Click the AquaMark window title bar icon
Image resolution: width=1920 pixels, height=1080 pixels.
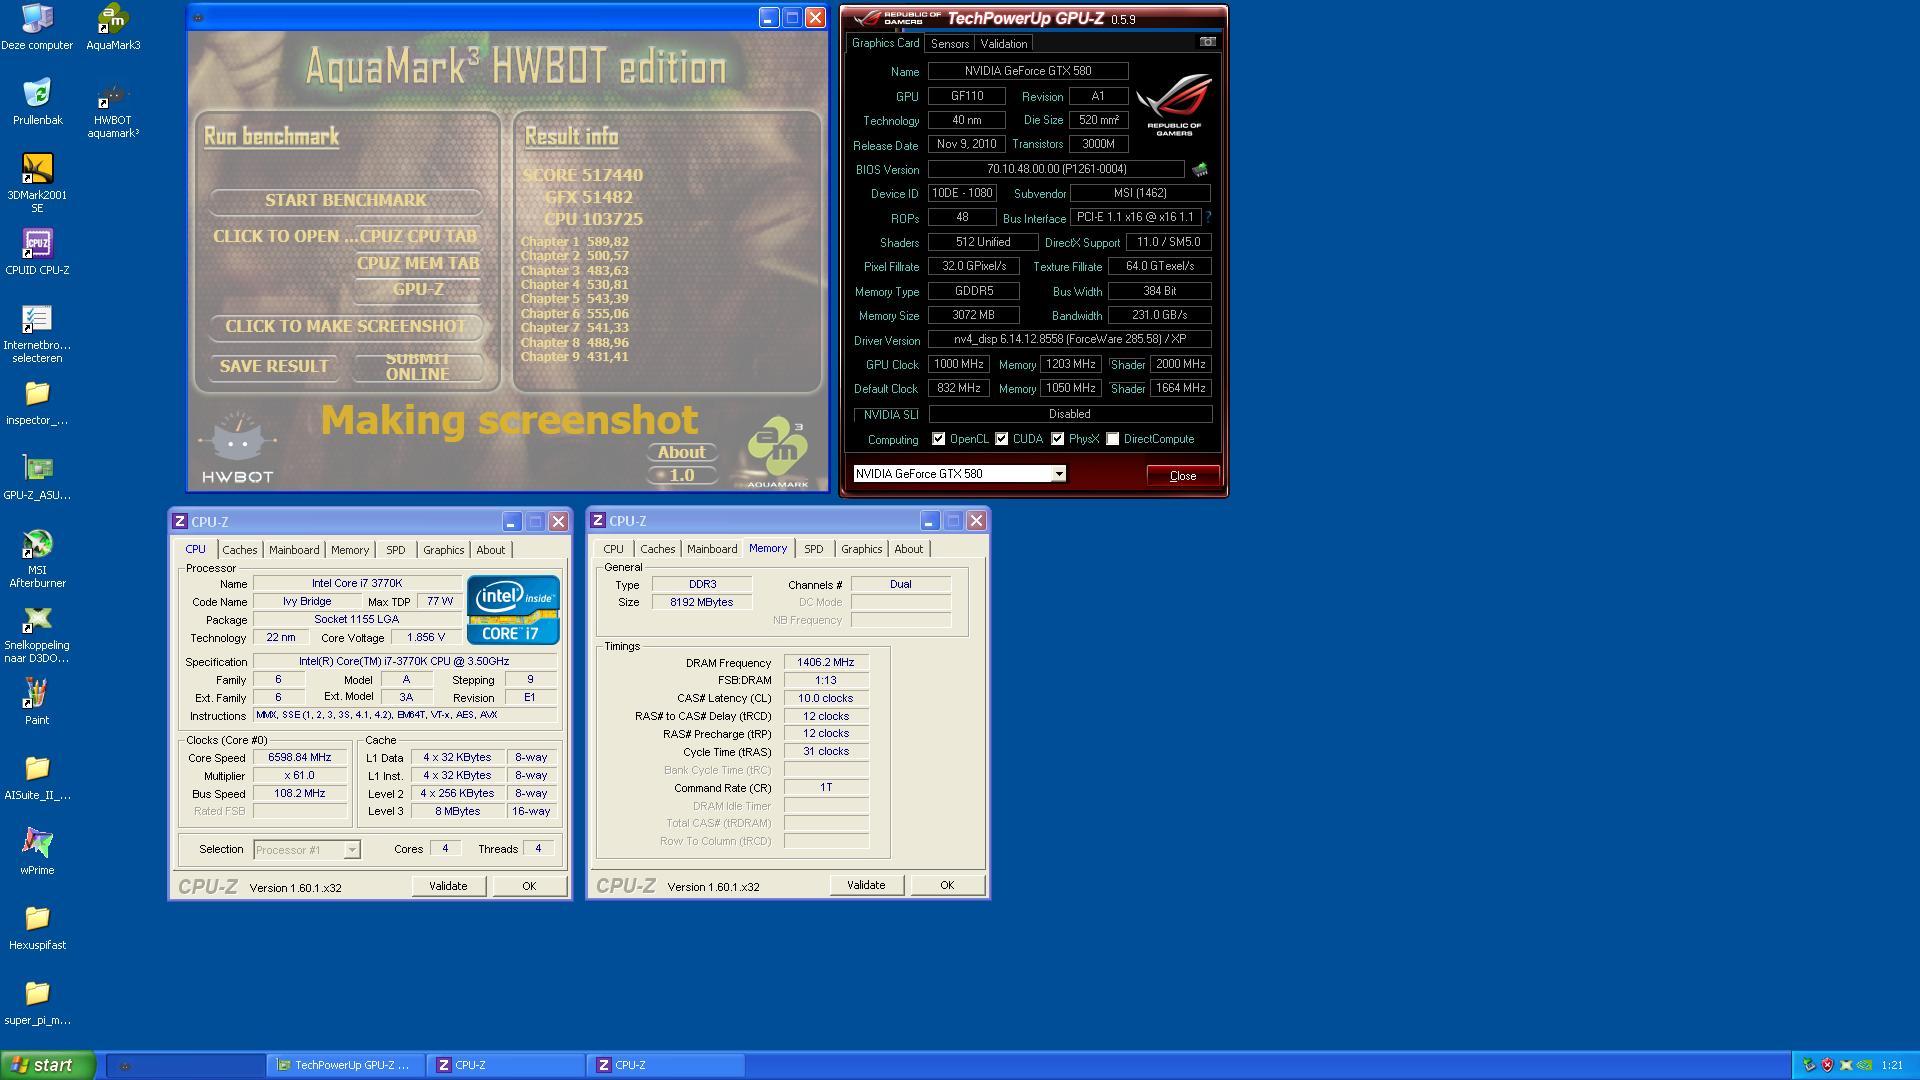198,17
